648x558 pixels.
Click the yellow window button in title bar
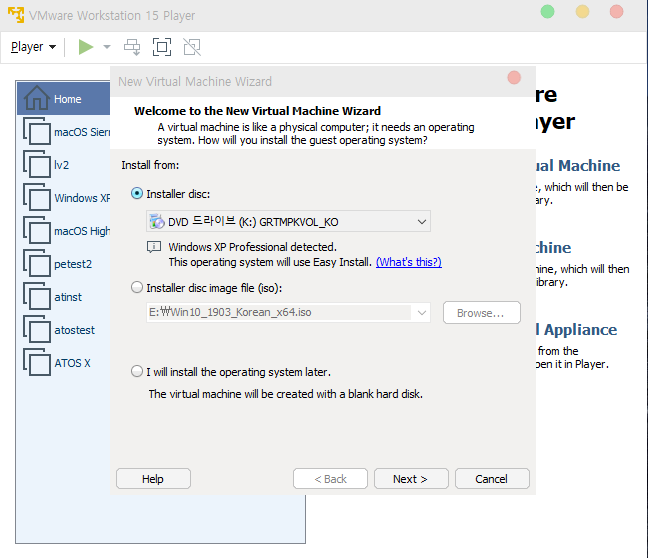(582, 12)
